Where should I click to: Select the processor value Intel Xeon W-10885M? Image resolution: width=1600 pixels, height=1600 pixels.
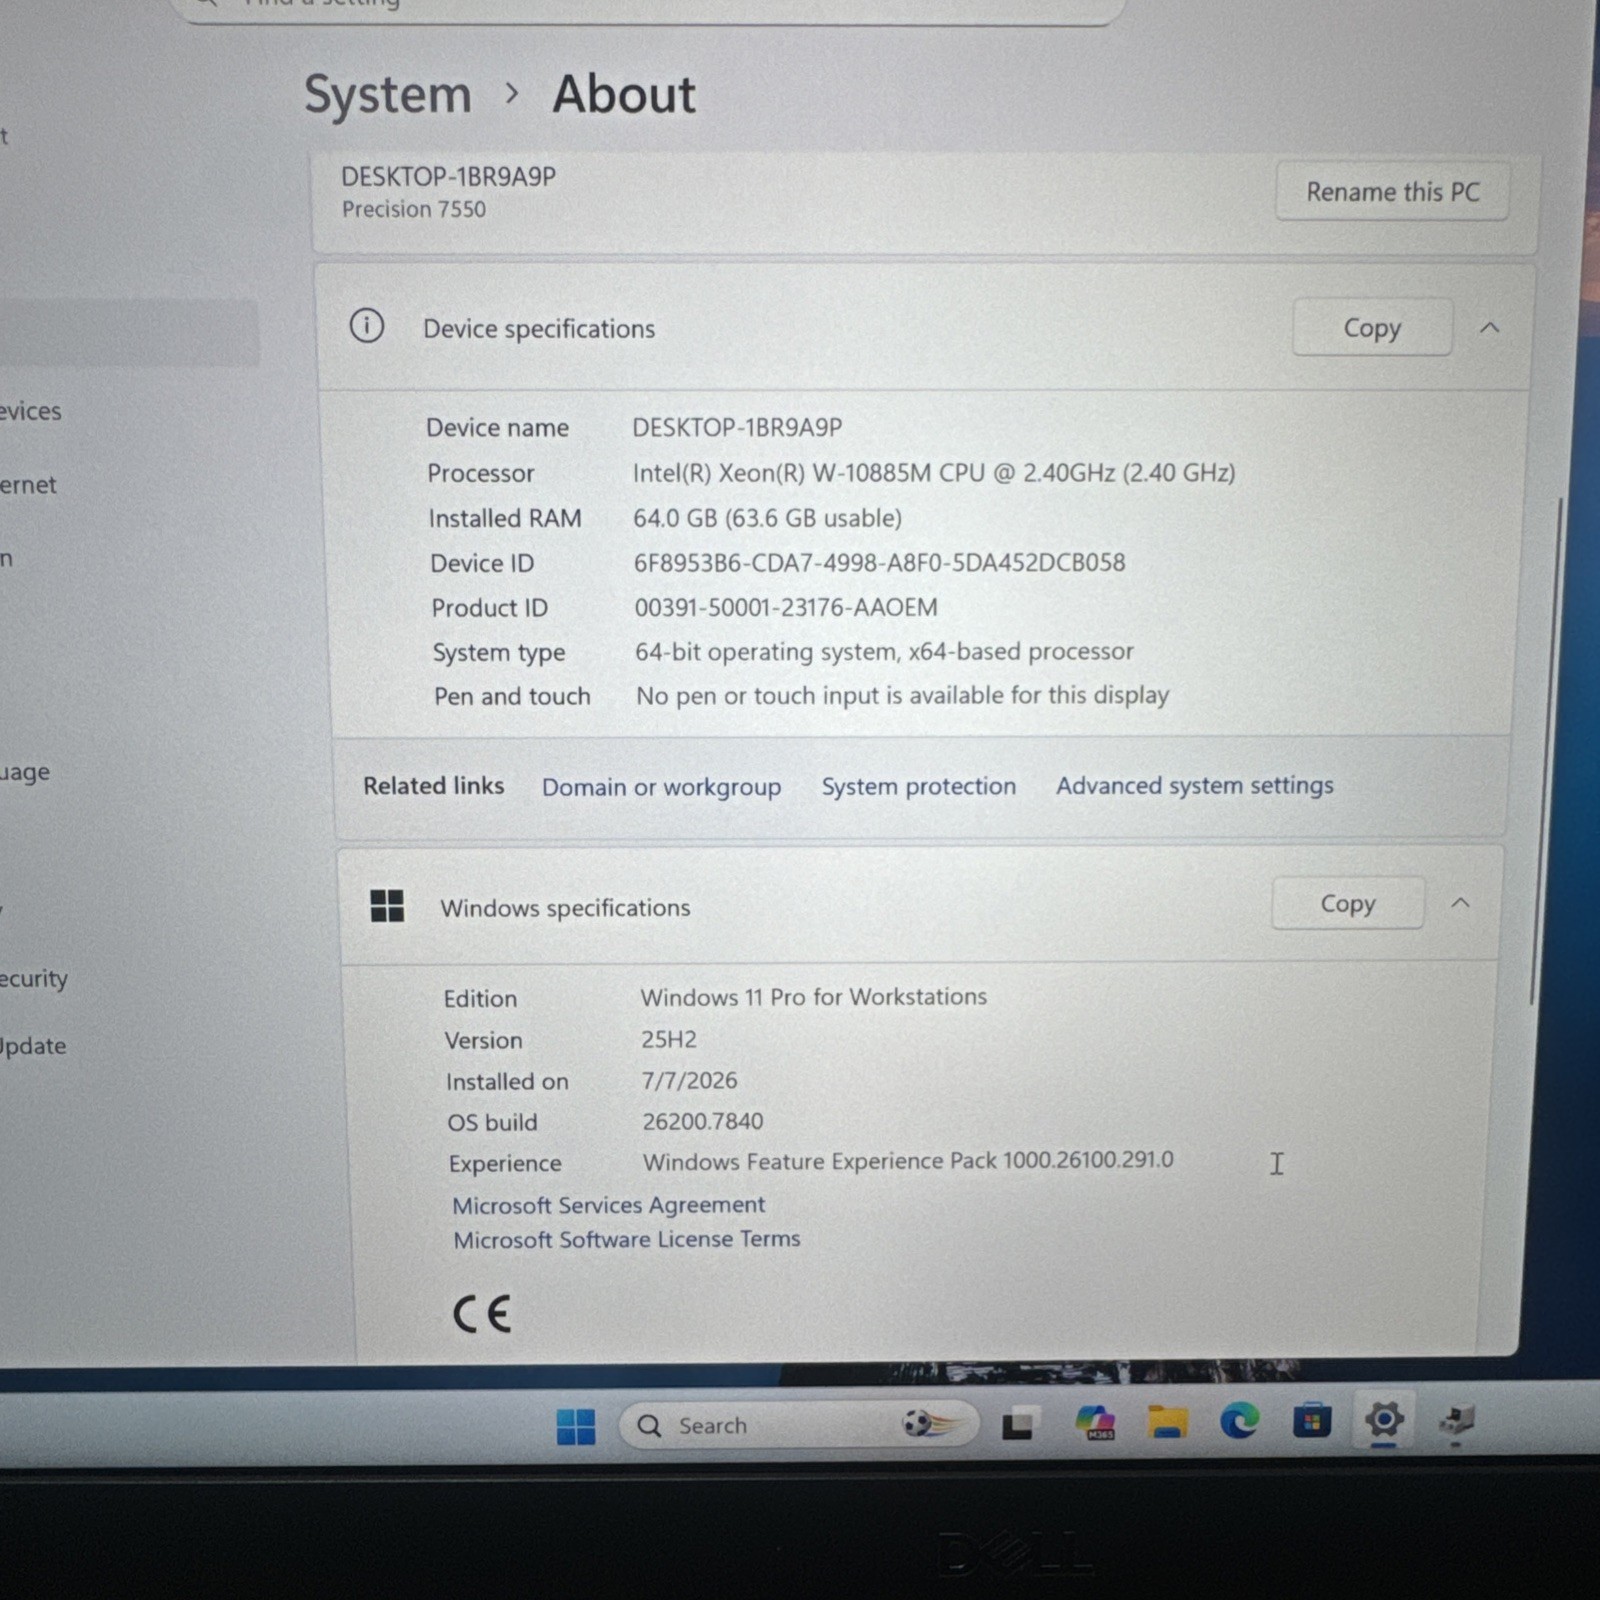tap(933, 472)
